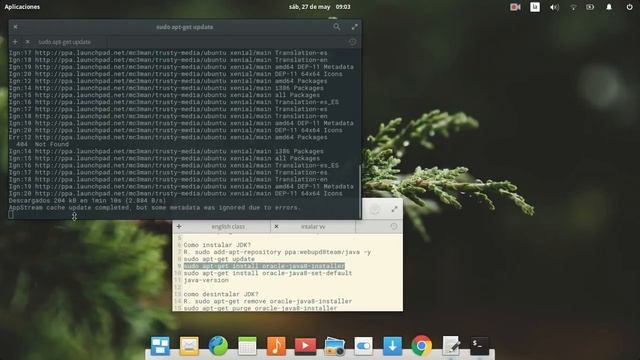Select the 'intalar vv' editor tab
The image size is (640, 360).
313,226
